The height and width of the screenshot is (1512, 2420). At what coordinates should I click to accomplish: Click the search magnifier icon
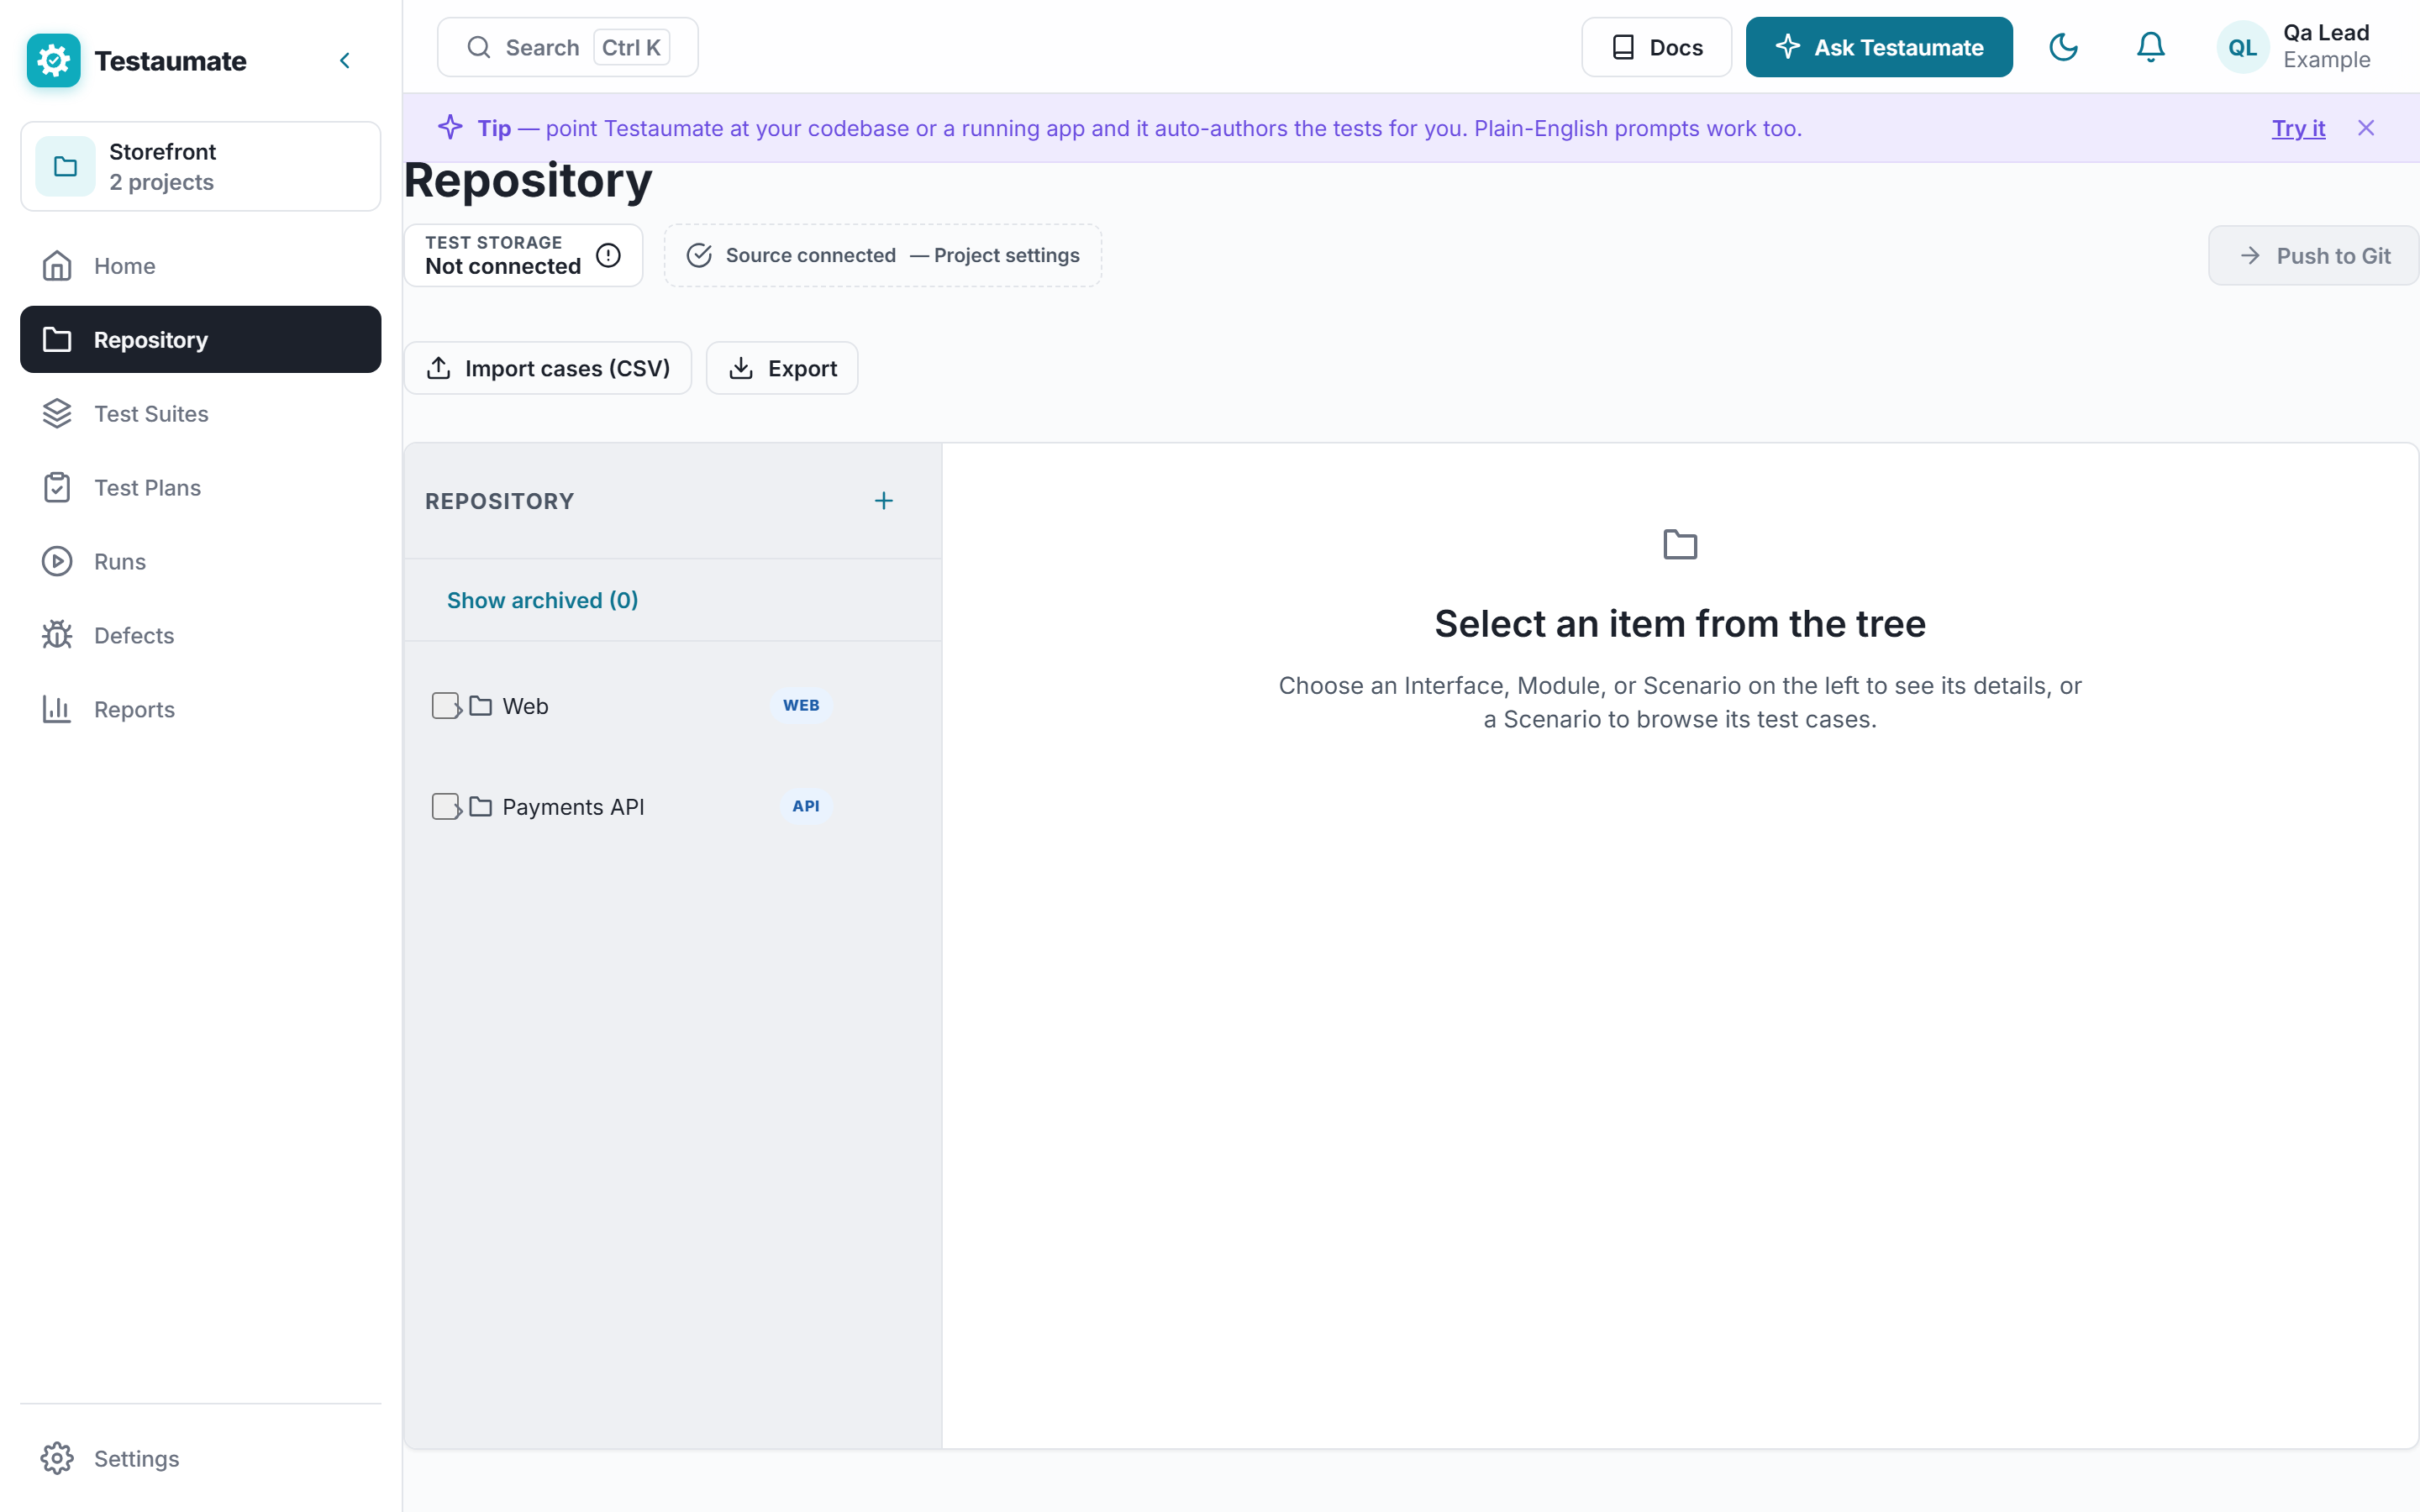(x=479, y=47)
